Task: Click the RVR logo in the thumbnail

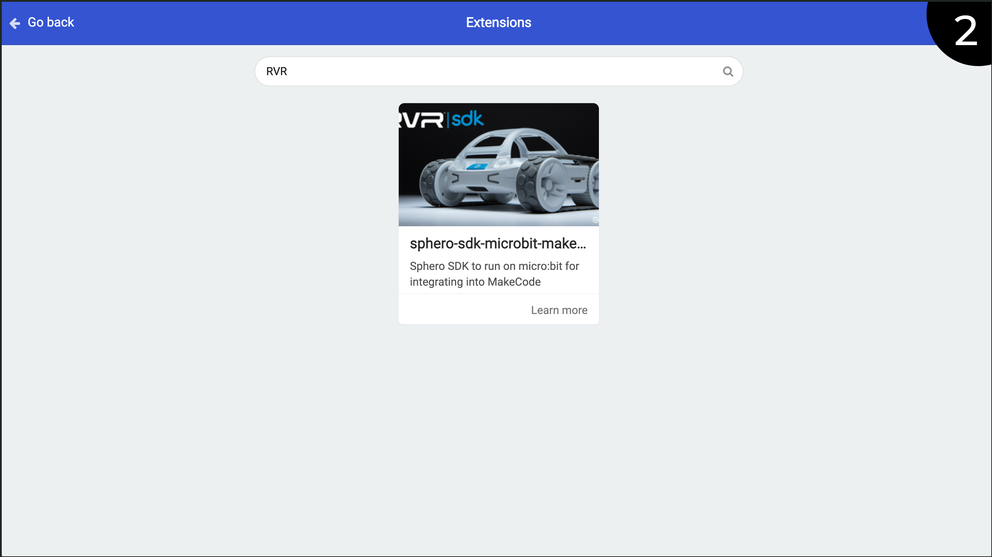Action: tap(420, 120)
